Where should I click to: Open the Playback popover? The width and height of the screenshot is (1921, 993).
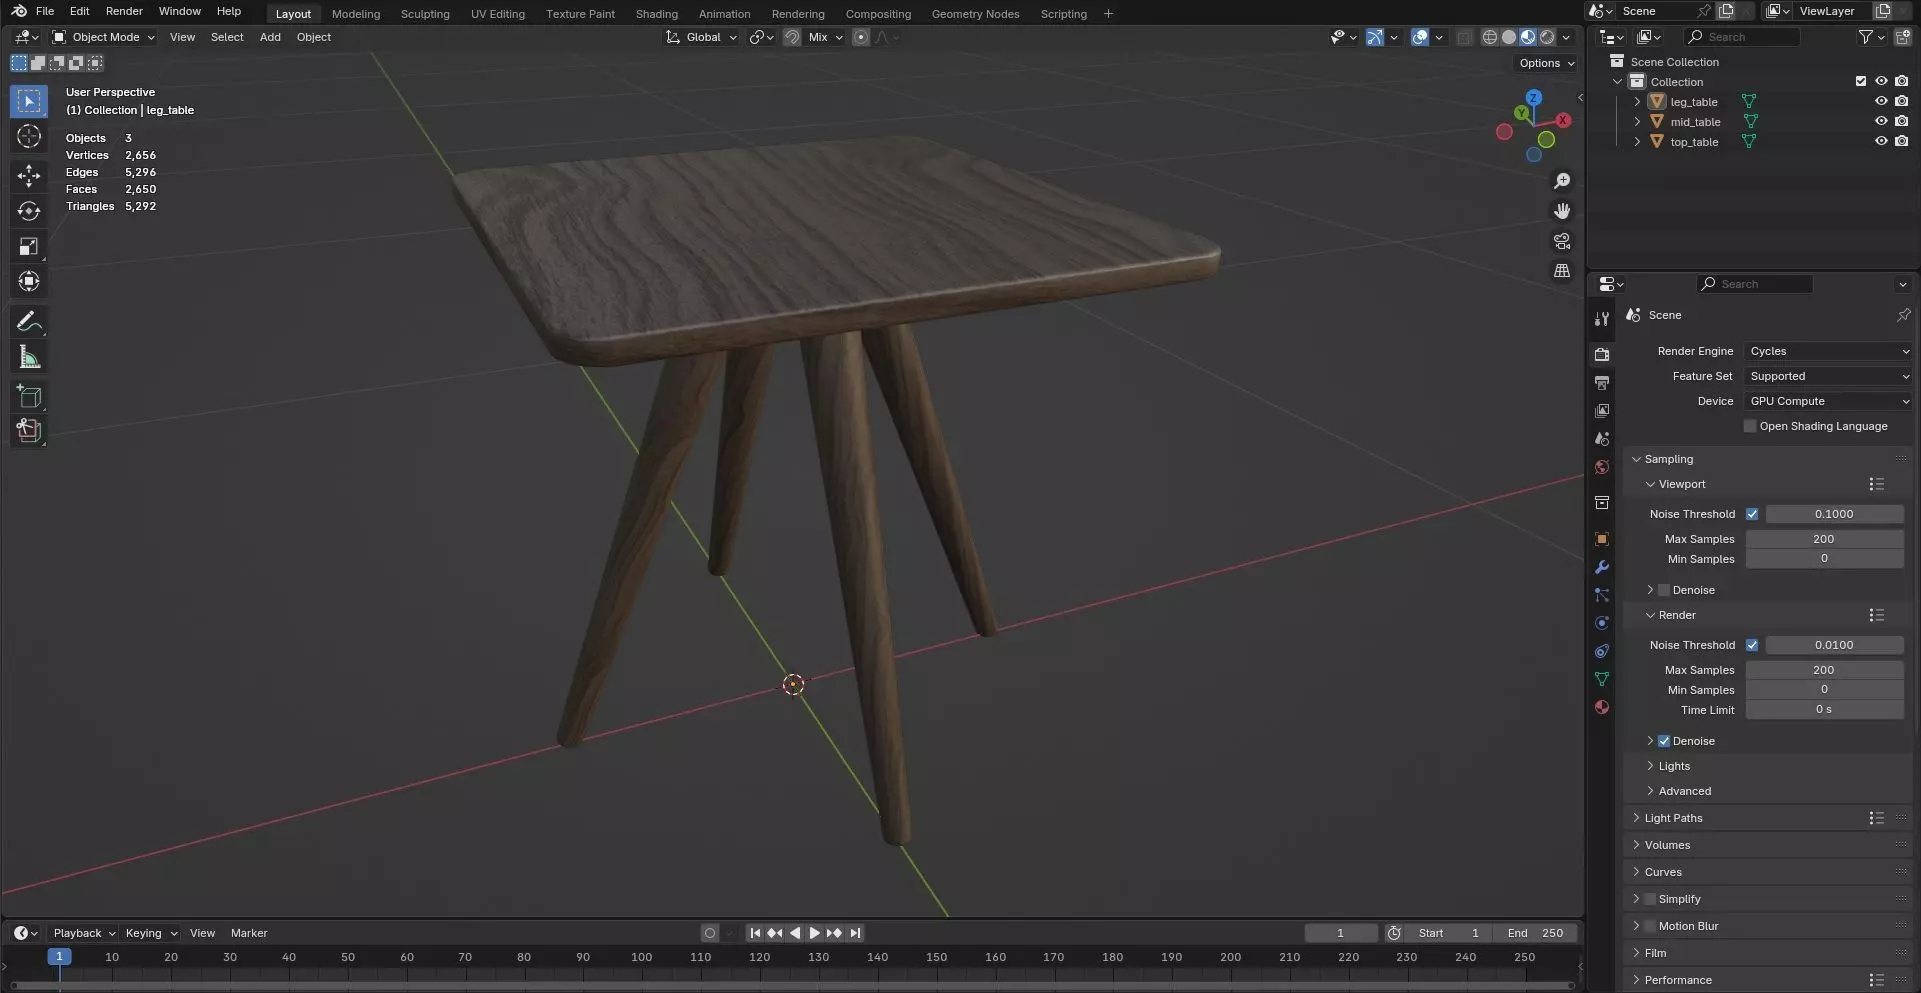point(84,933)
